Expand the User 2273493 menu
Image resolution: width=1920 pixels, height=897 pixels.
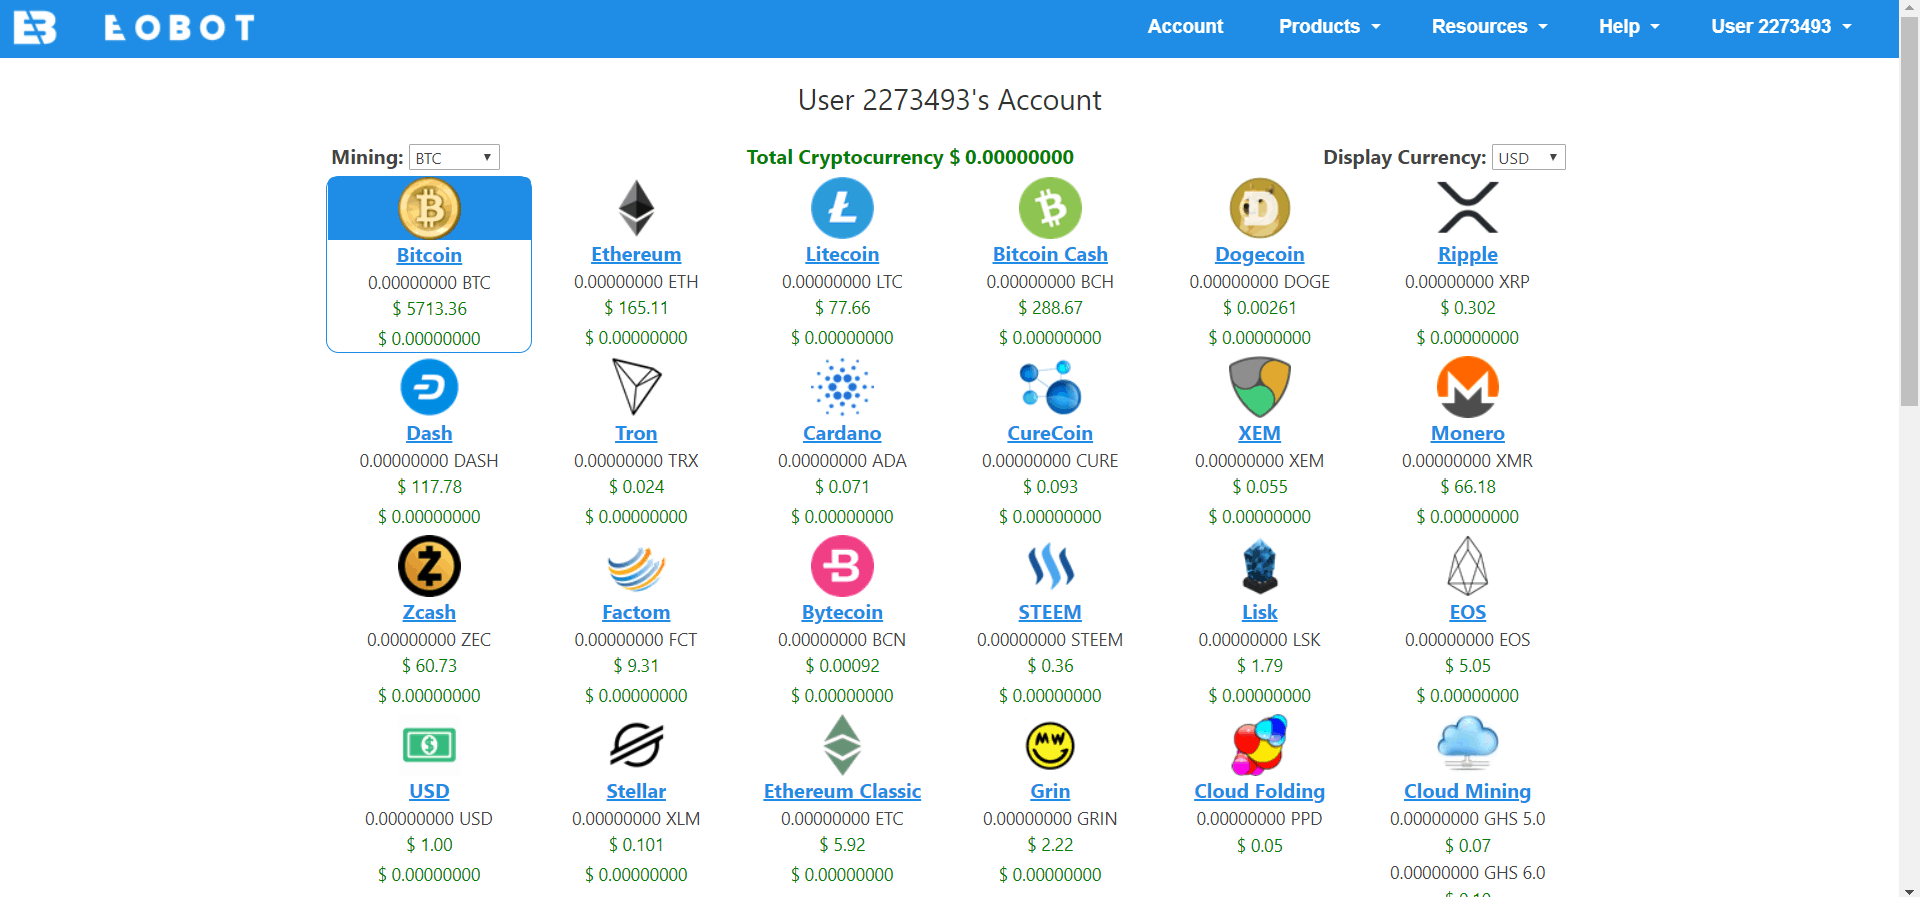tap(1781, 27)
